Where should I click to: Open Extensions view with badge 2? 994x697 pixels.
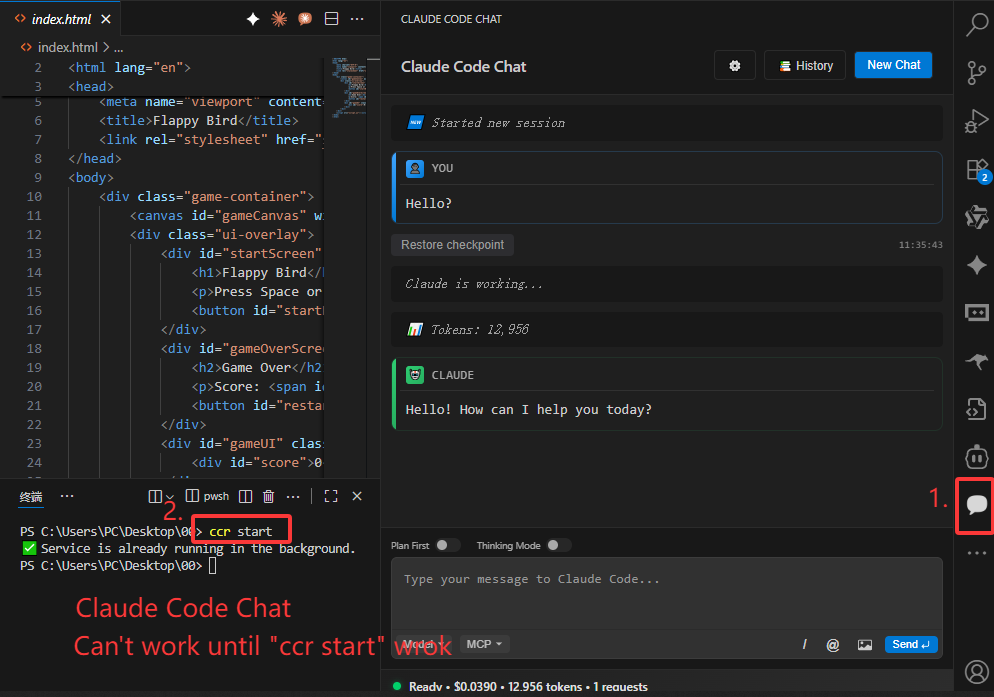(977, 170)
